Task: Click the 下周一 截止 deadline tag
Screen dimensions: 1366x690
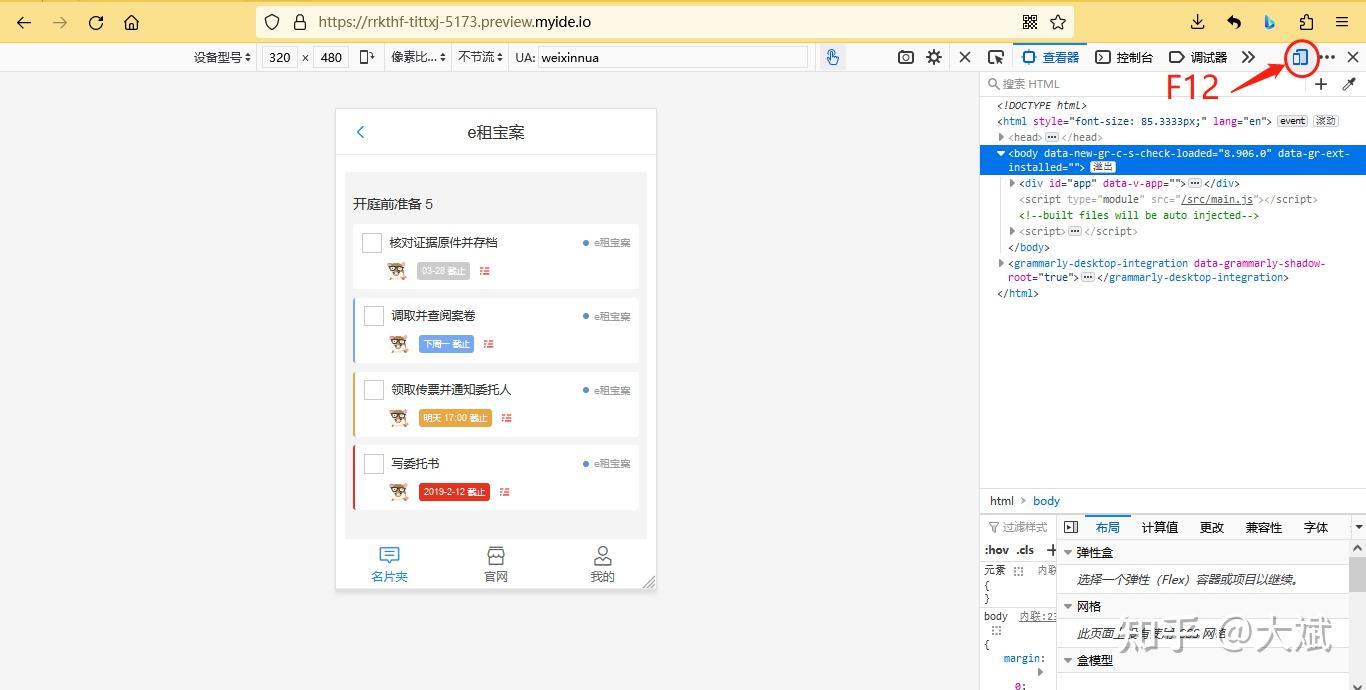Action: pyautogui.click(x=446, y=344)
